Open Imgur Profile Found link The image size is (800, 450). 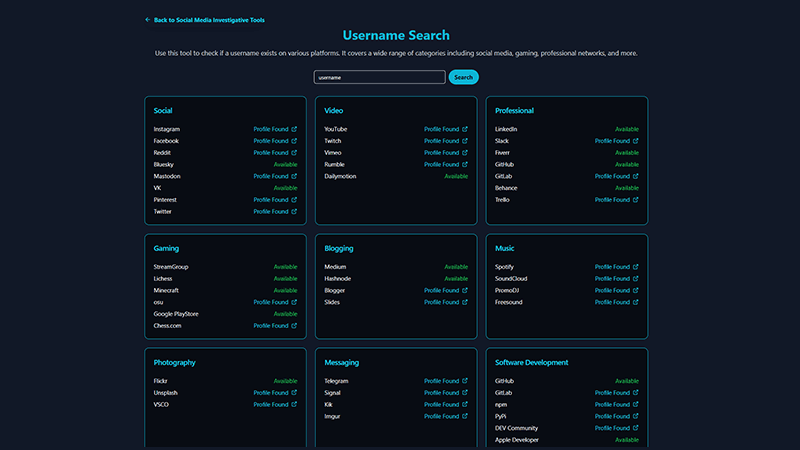tap(445, 416)
